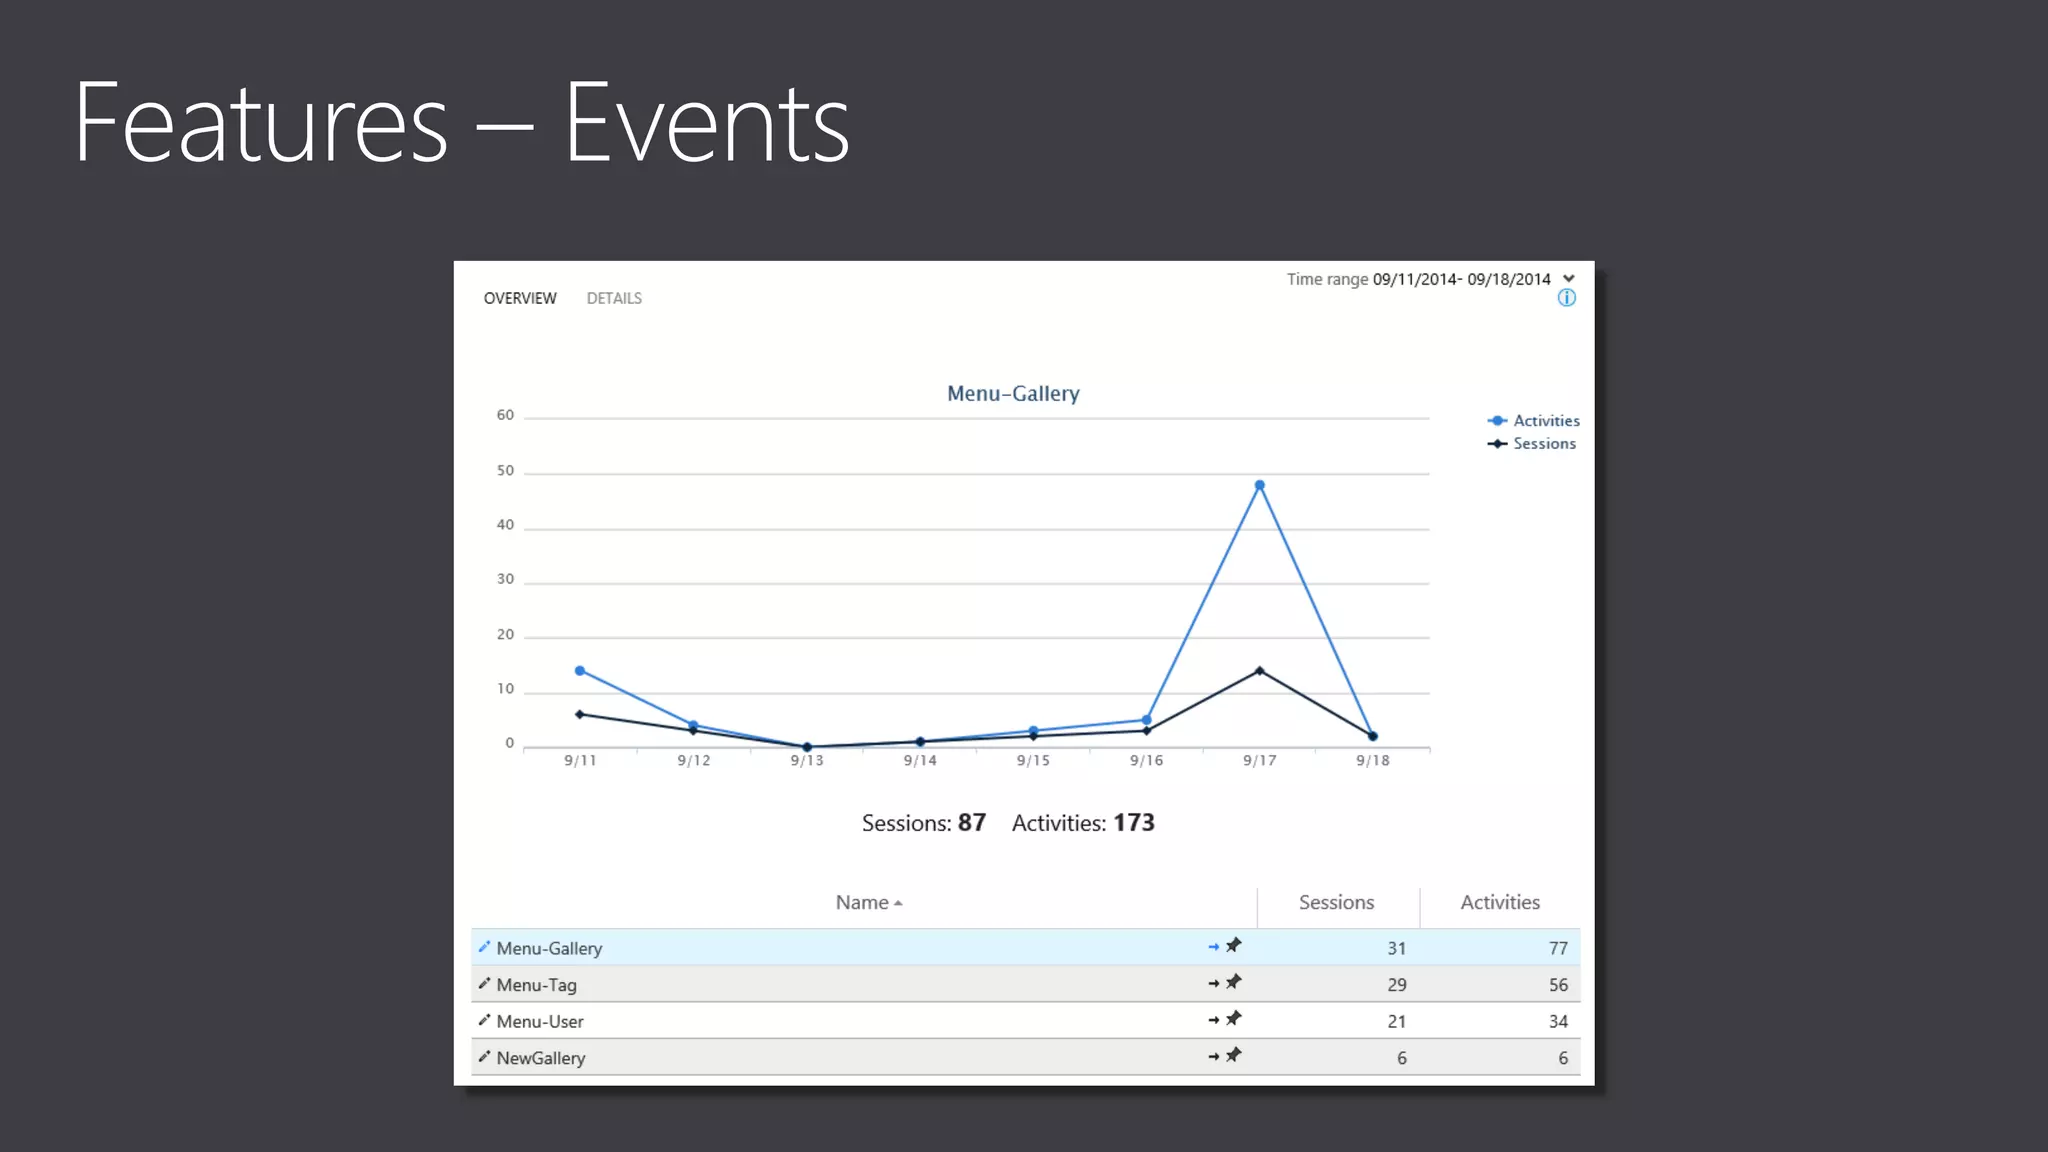2048x1152 pixels.
Task: Click sessions value 21 for Menu-User
Action: point(1397,1021)
